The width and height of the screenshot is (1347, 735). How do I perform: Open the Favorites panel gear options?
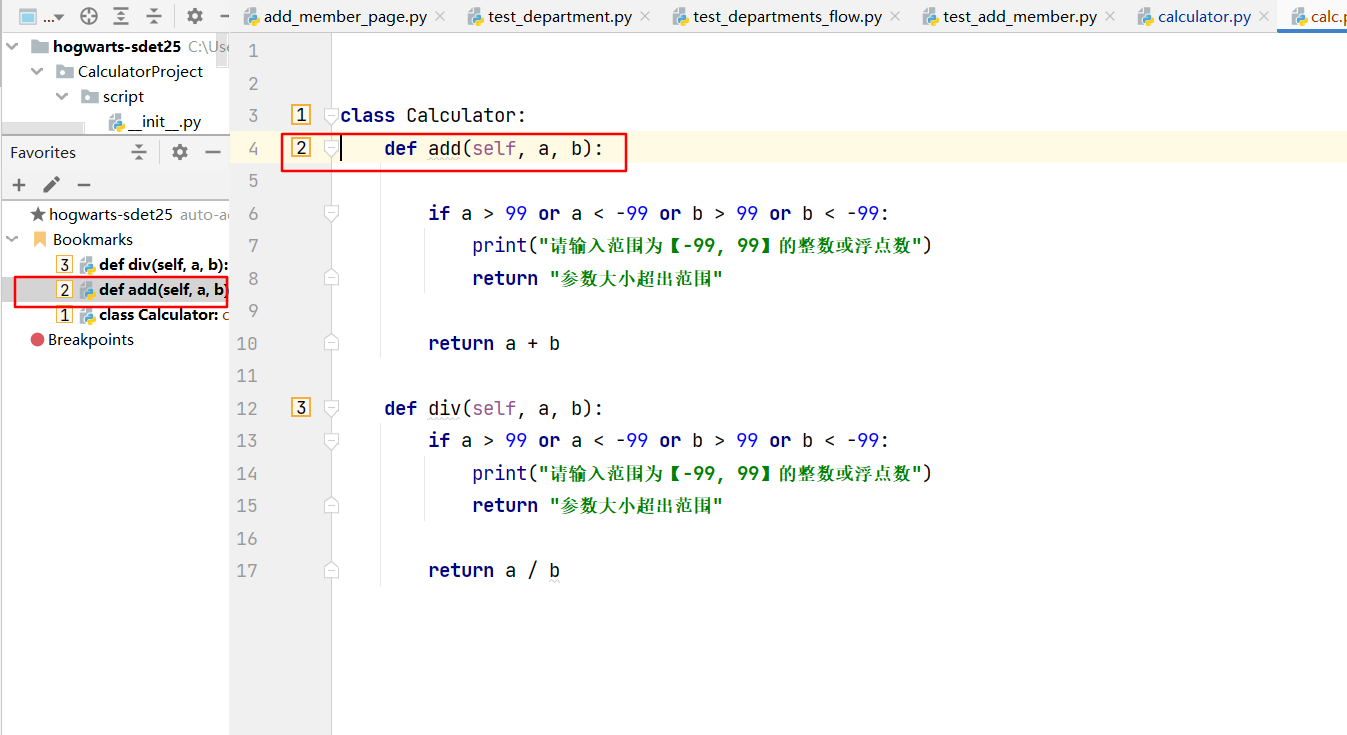click(x=180, y=152)
